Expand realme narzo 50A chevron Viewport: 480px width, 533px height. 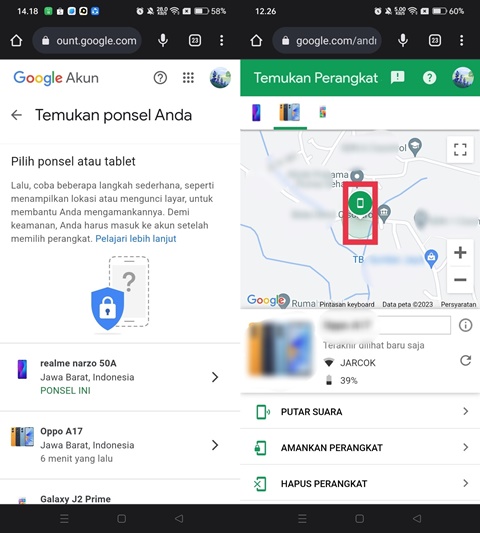tap(215, 377)
